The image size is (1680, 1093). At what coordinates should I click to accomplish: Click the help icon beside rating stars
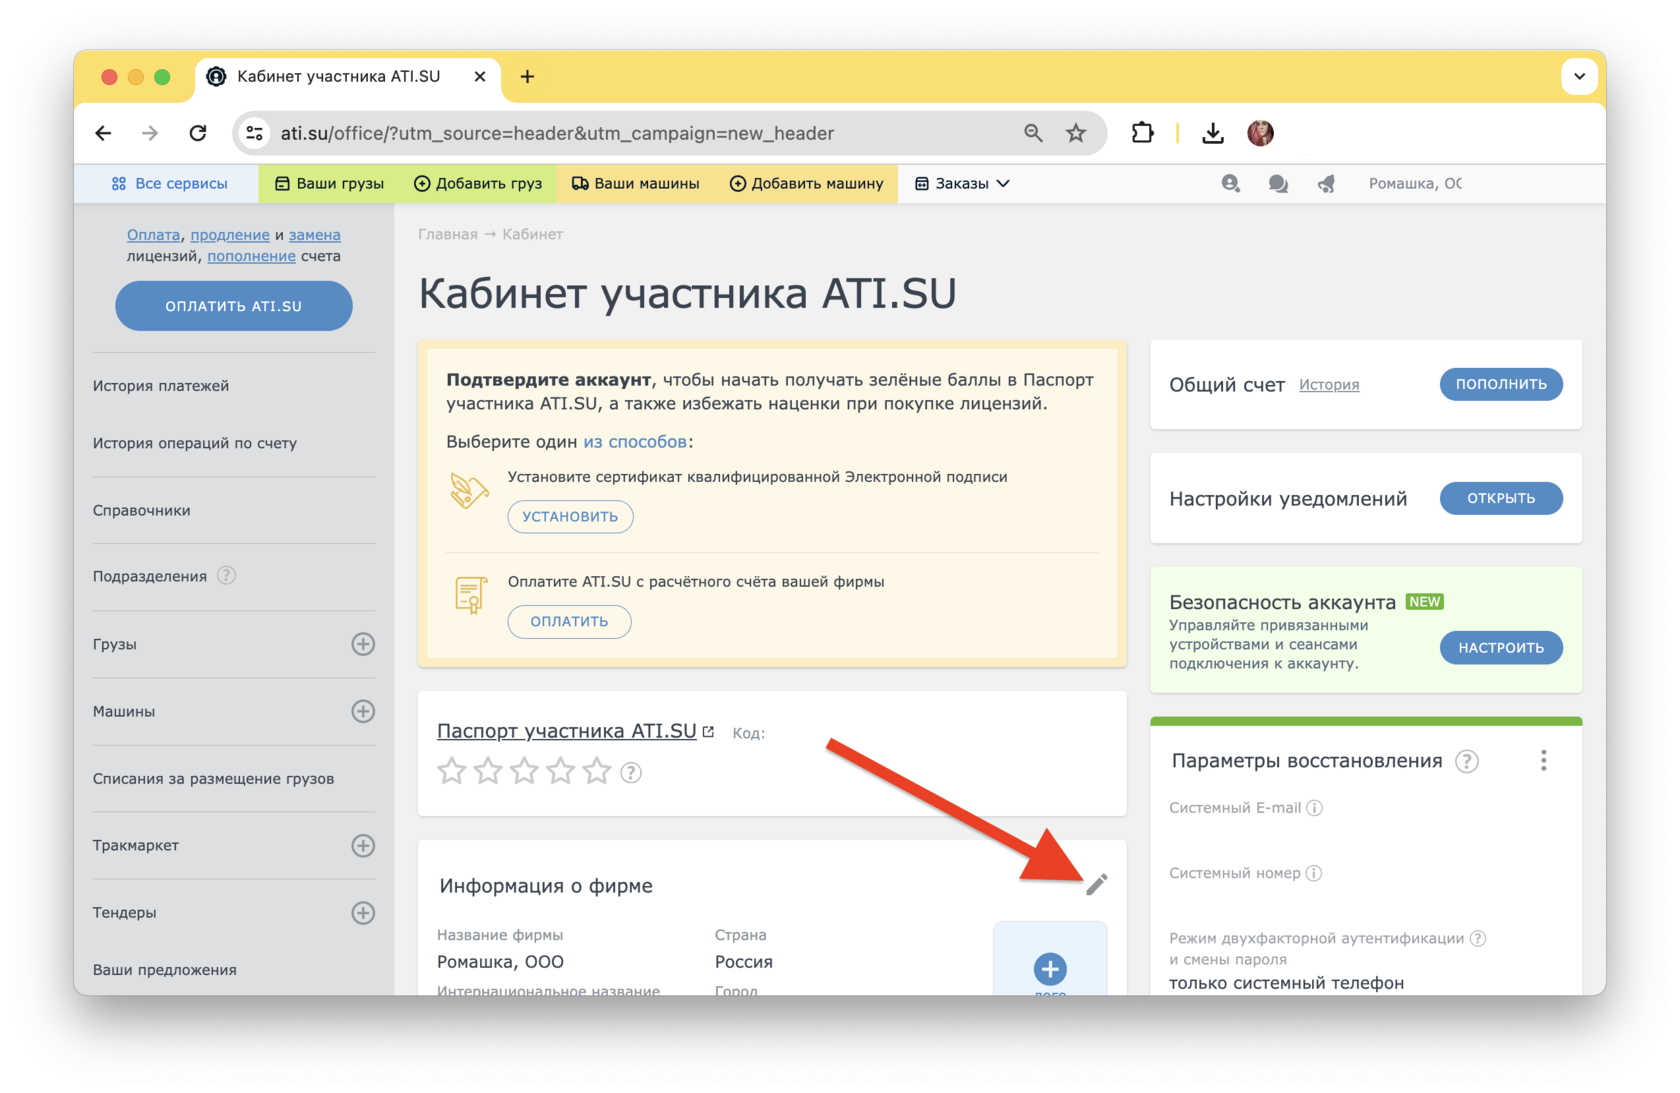[631, 772]
